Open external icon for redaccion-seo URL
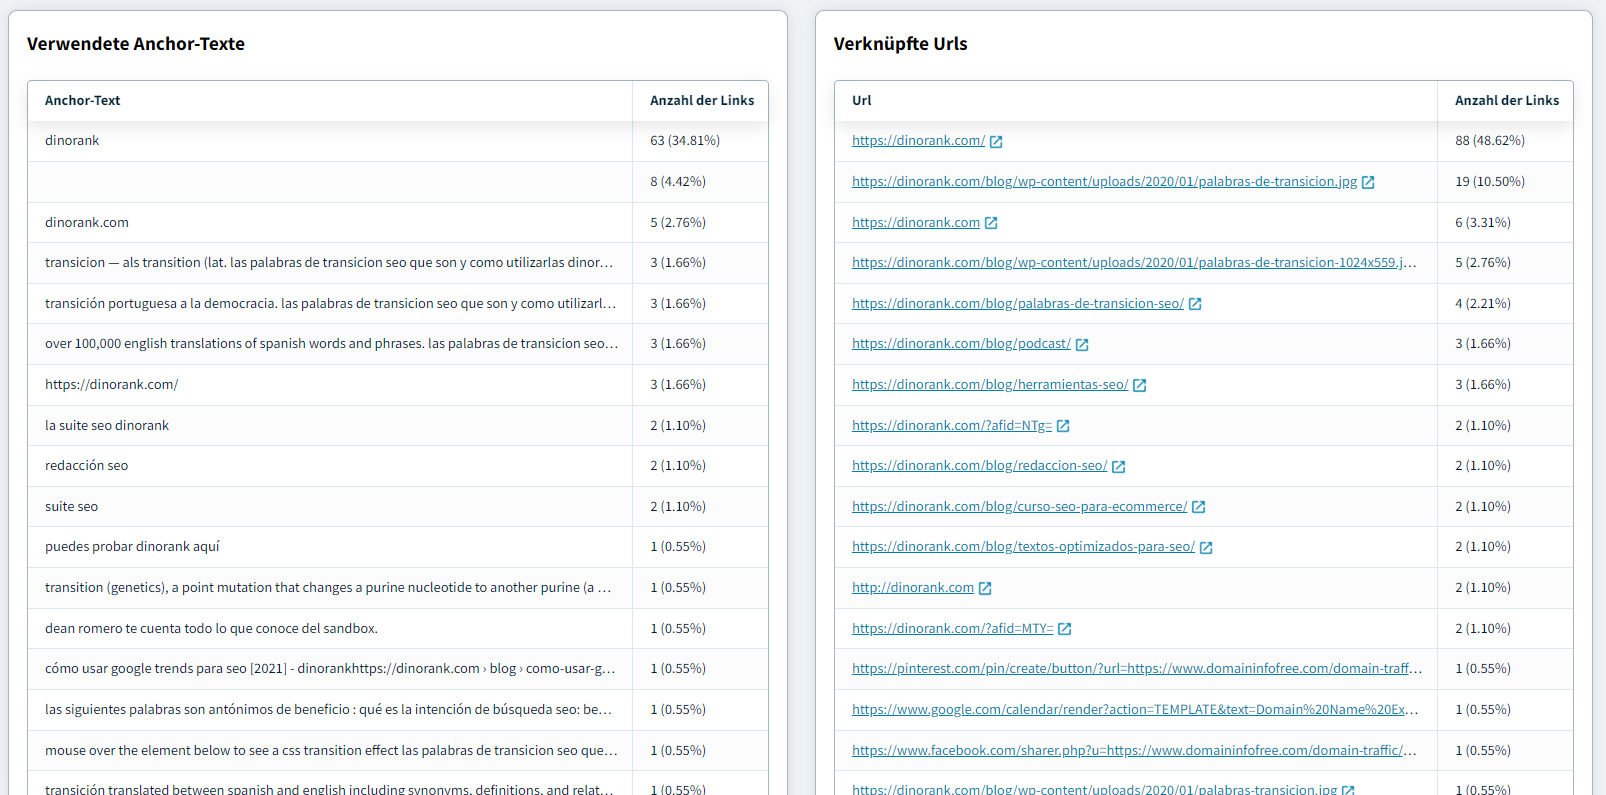The image size is (1606, 795). pos(1118,467)
